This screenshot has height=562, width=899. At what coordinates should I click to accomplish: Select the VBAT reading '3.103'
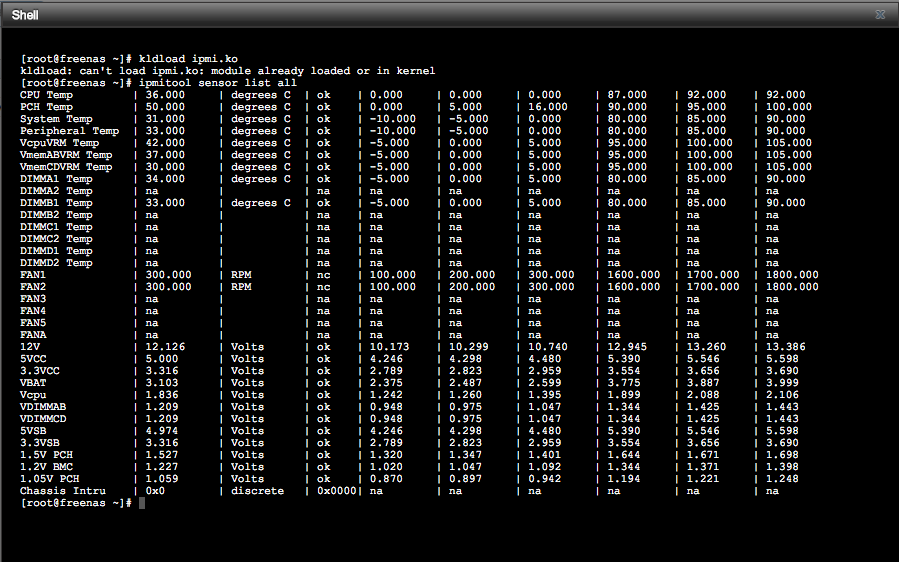click(162, 384)
